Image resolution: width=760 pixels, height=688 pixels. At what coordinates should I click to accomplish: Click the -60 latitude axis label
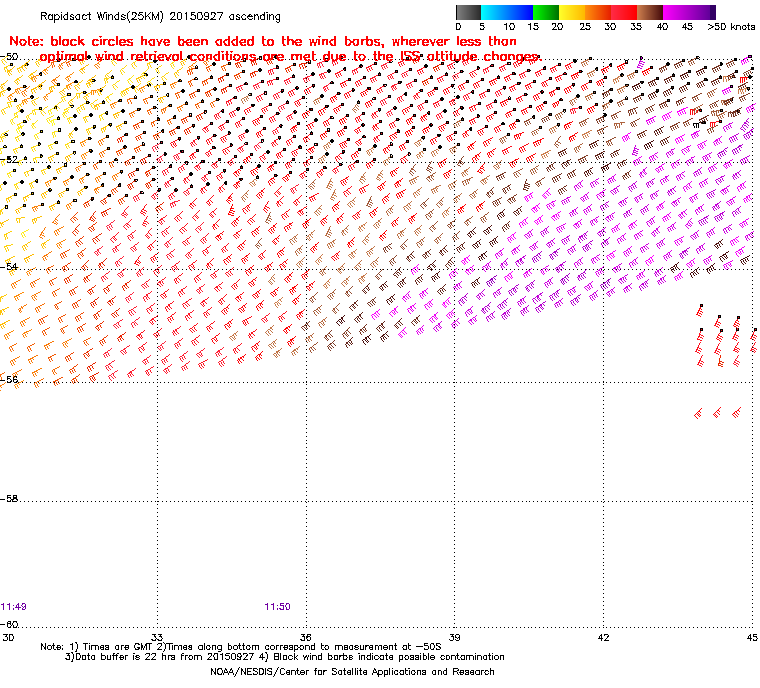tap(9, 624)
